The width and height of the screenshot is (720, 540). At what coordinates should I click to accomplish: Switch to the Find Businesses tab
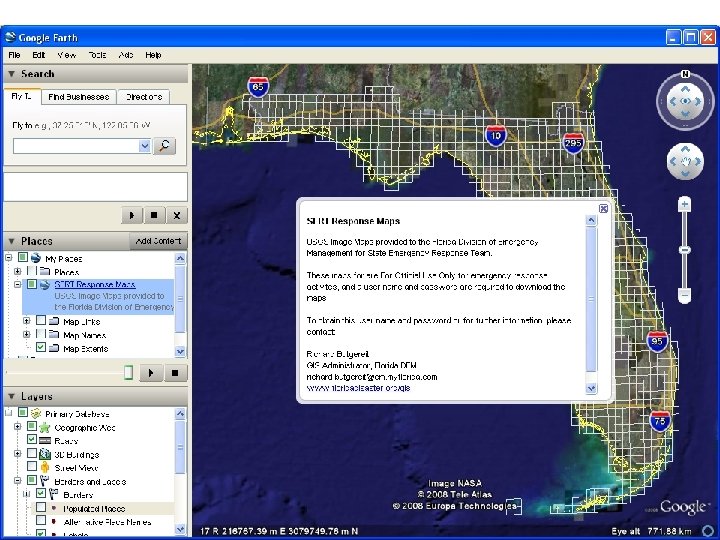79,97
